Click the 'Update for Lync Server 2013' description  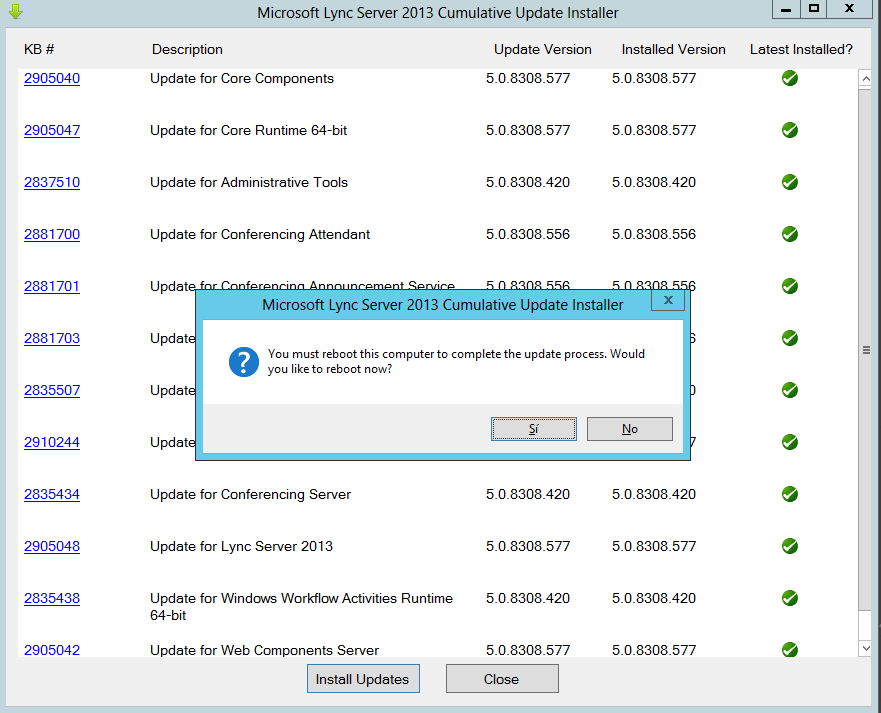[242, 546]
